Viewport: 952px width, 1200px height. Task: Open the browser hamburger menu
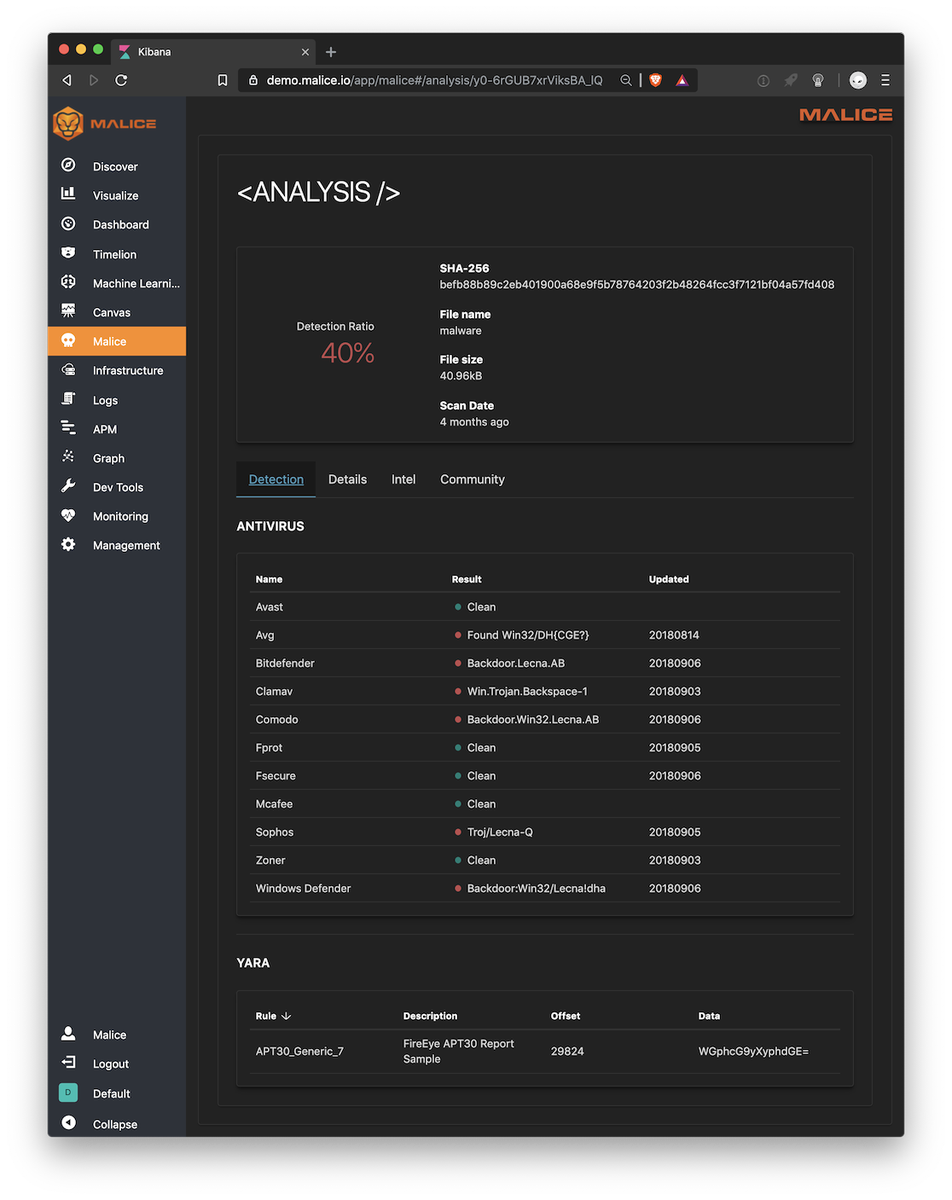coord(885,80)
